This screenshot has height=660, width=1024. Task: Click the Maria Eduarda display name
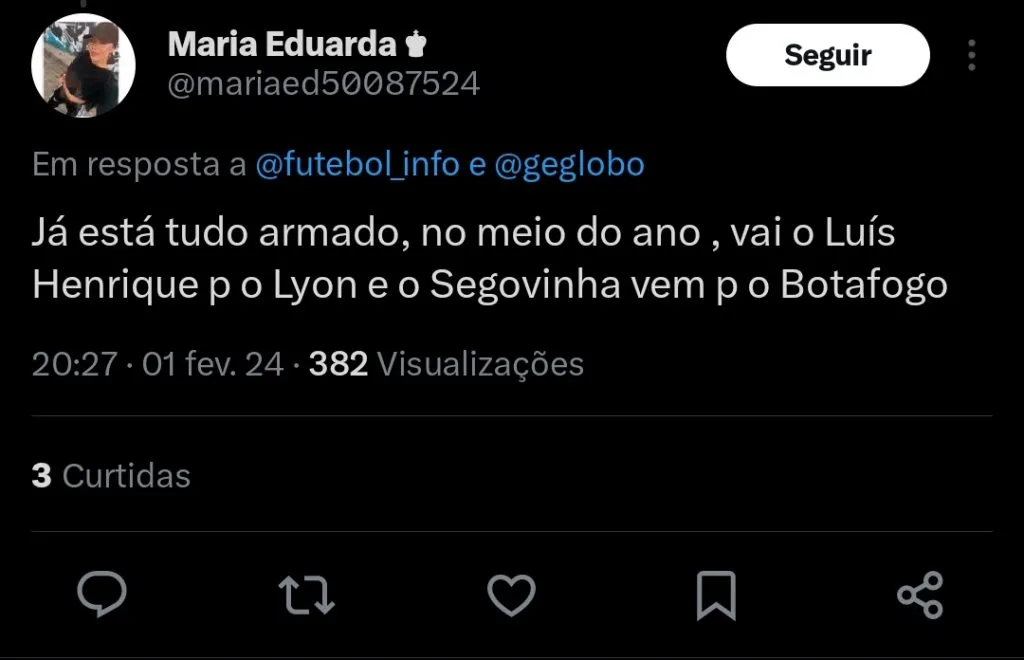tap(281, 44)
